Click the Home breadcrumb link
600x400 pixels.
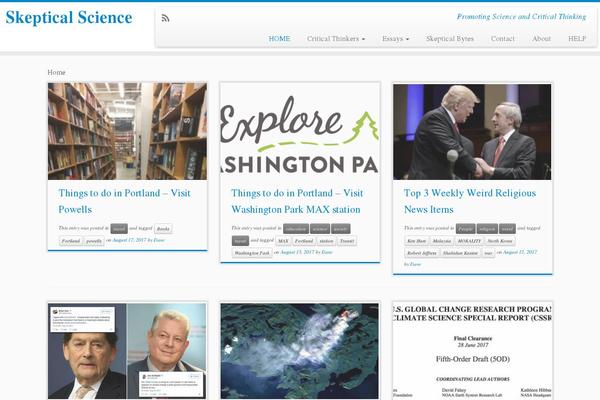pos(56,72)
